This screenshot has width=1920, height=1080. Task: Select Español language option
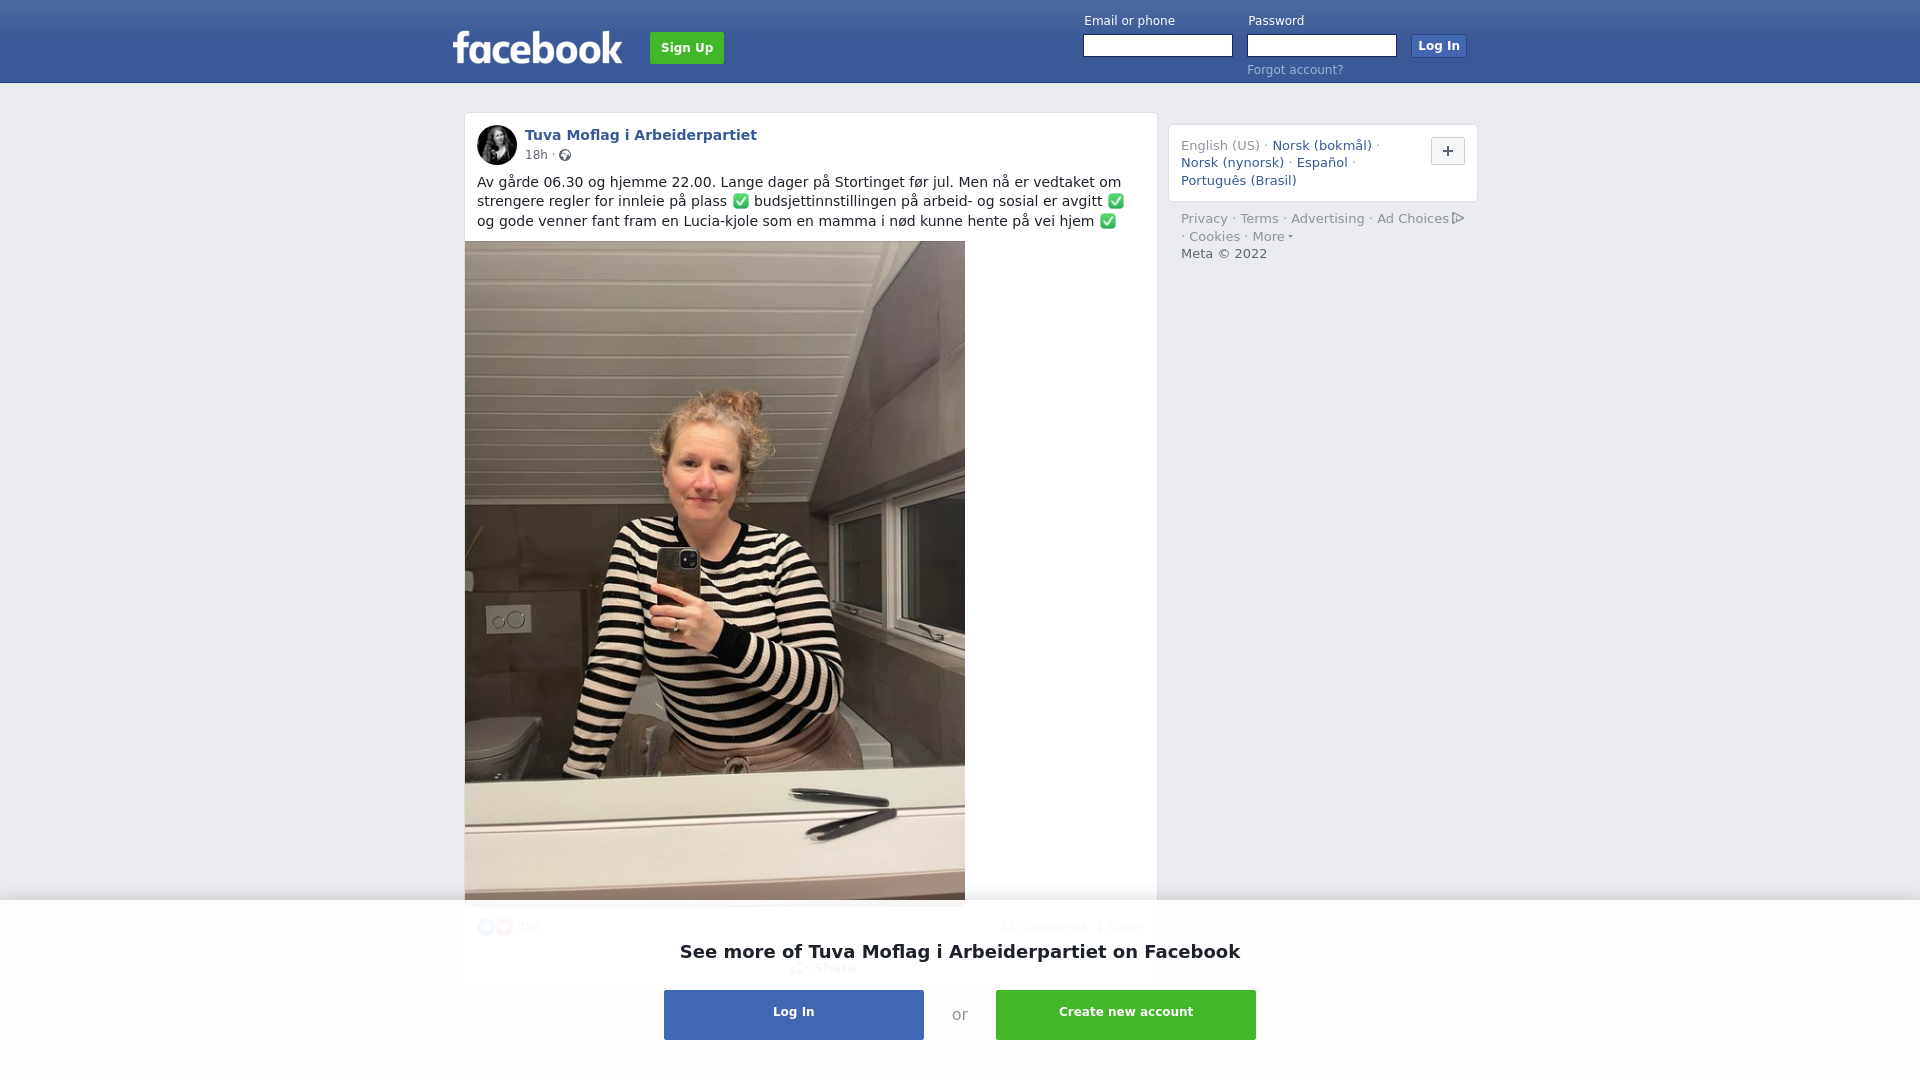pyautogui.click(x=1322, y=163)
